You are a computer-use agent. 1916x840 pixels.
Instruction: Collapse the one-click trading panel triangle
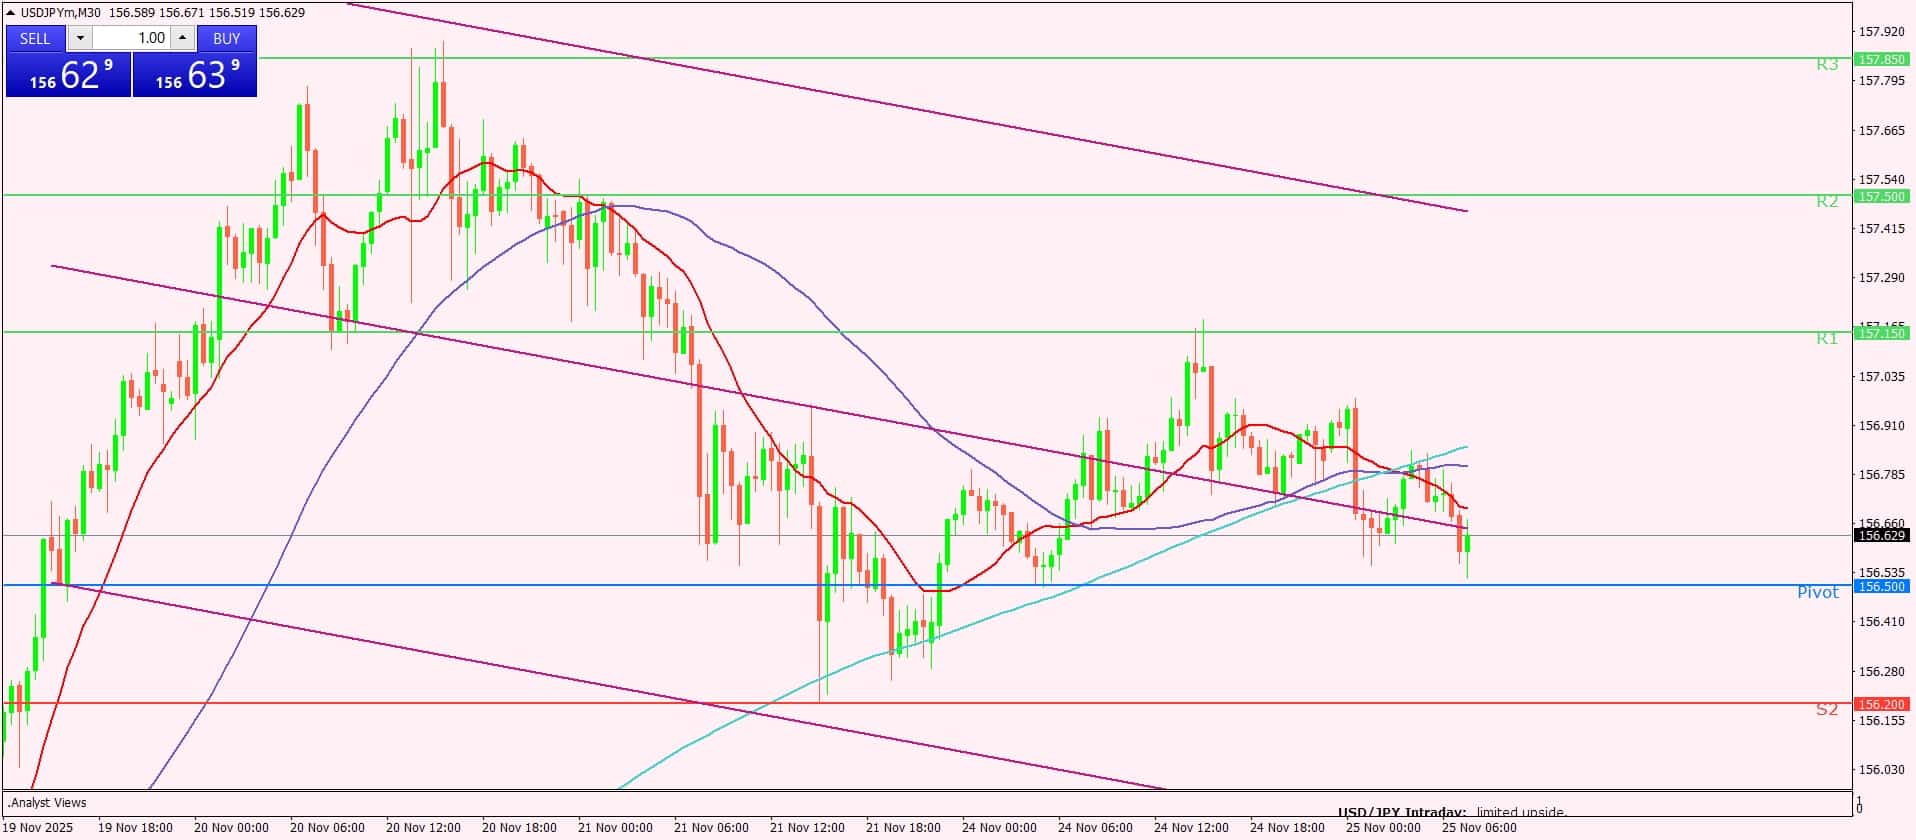[11, 13]
